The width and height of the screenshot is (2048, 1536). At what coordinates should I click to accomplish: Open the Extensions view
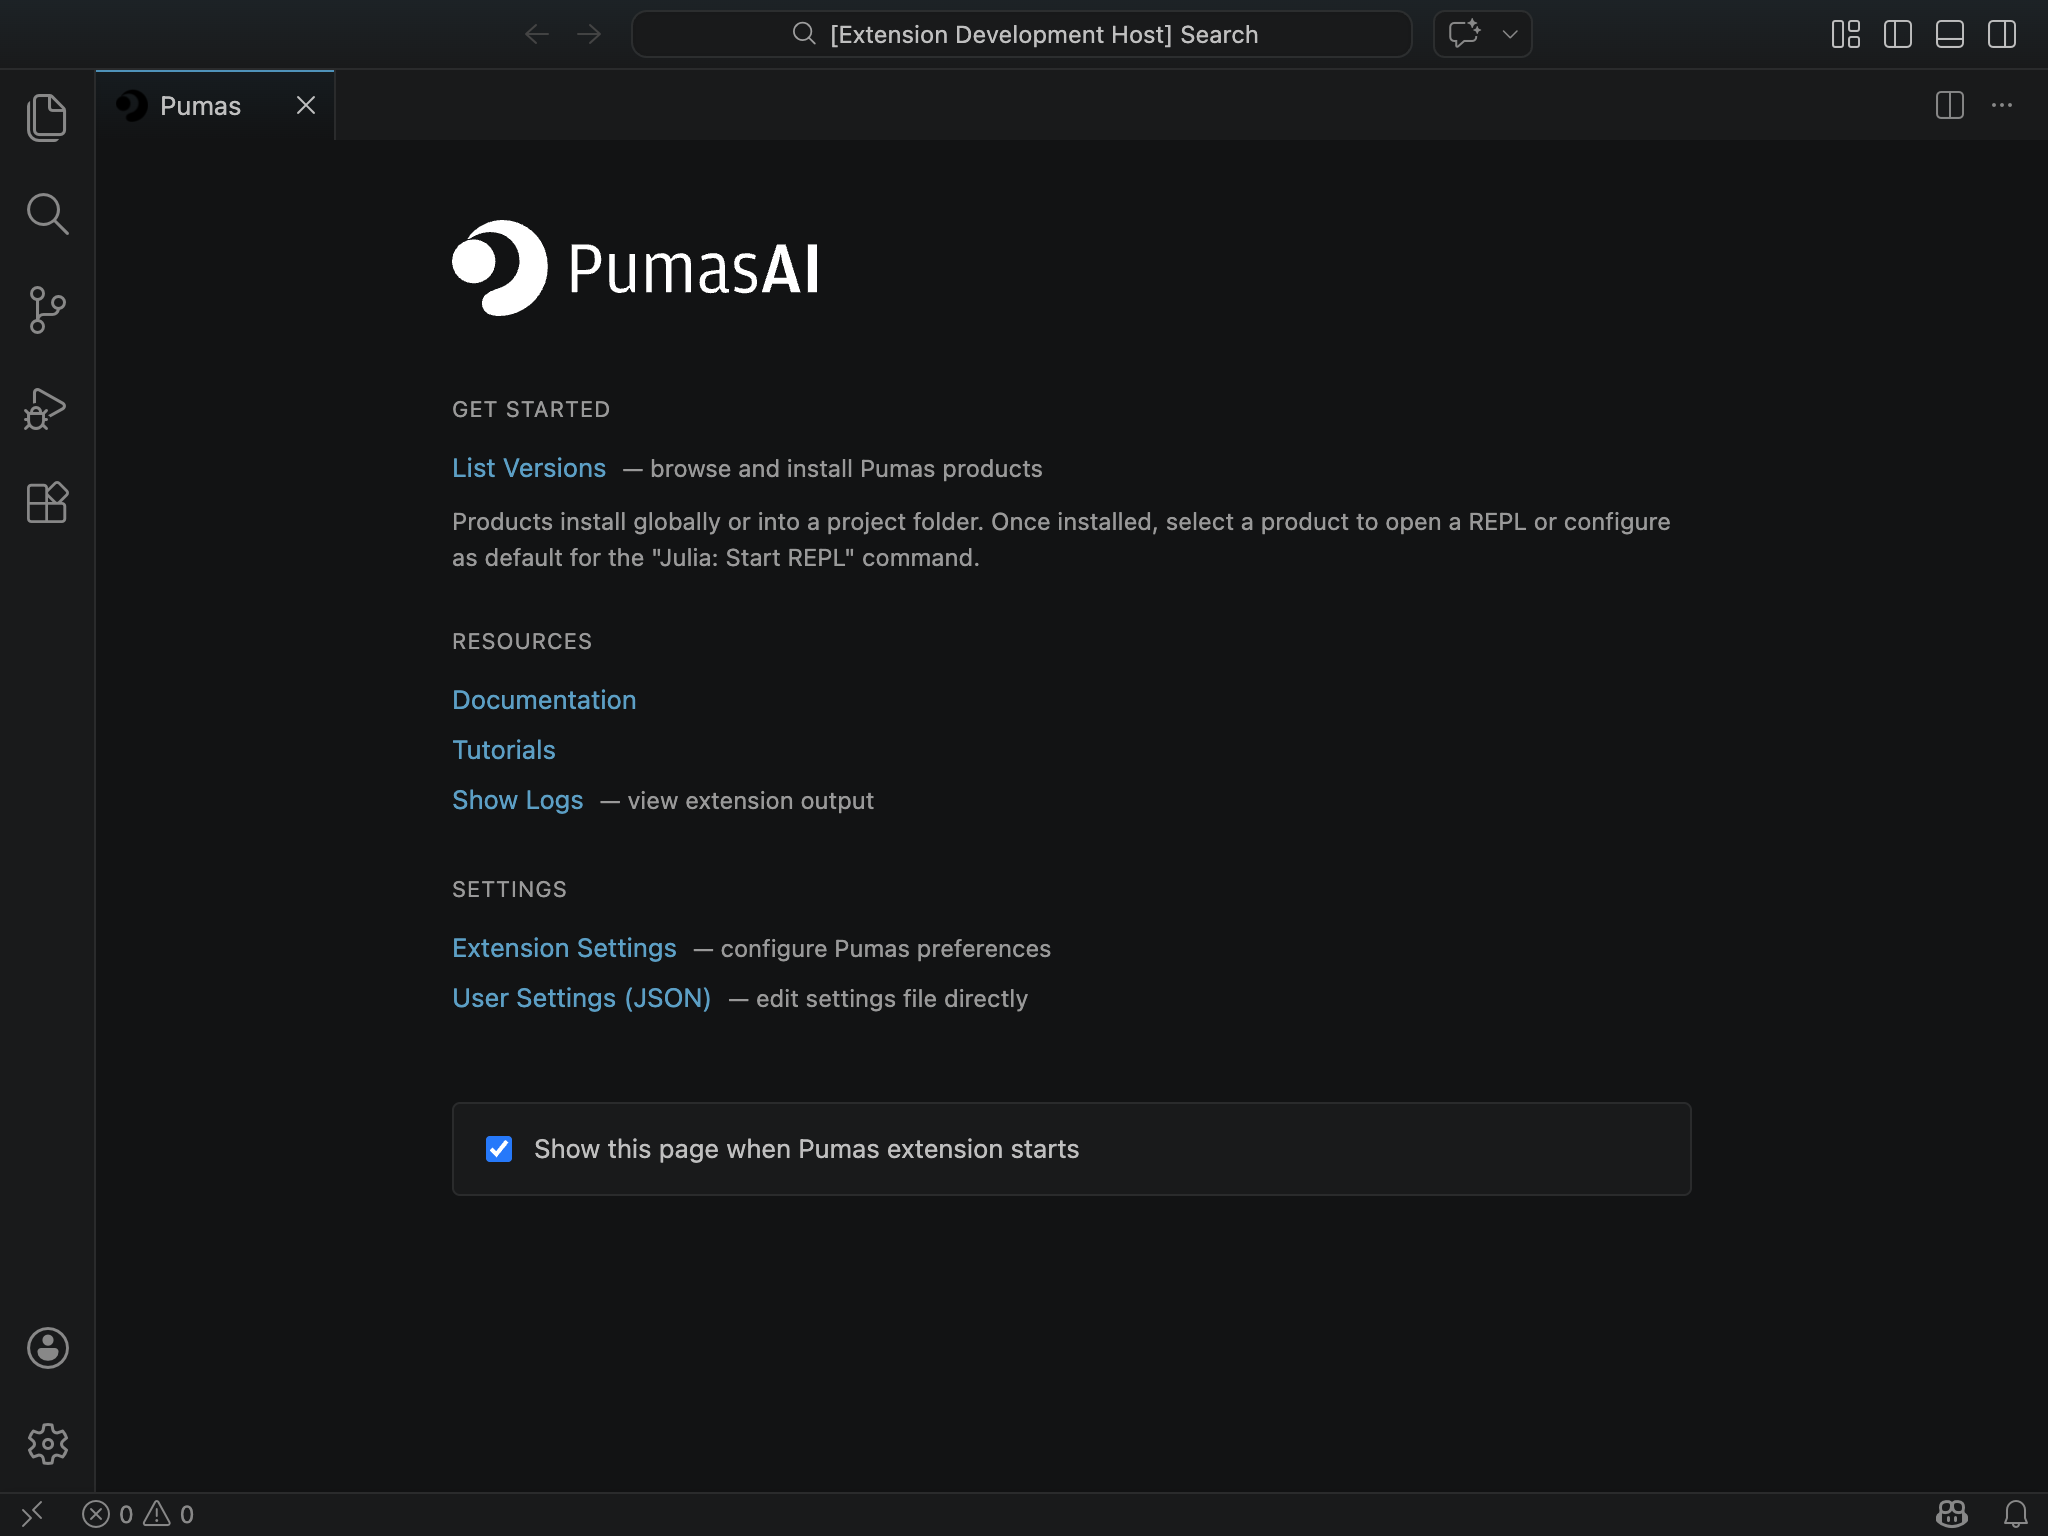pyautogui.click(x=46, y=503)
